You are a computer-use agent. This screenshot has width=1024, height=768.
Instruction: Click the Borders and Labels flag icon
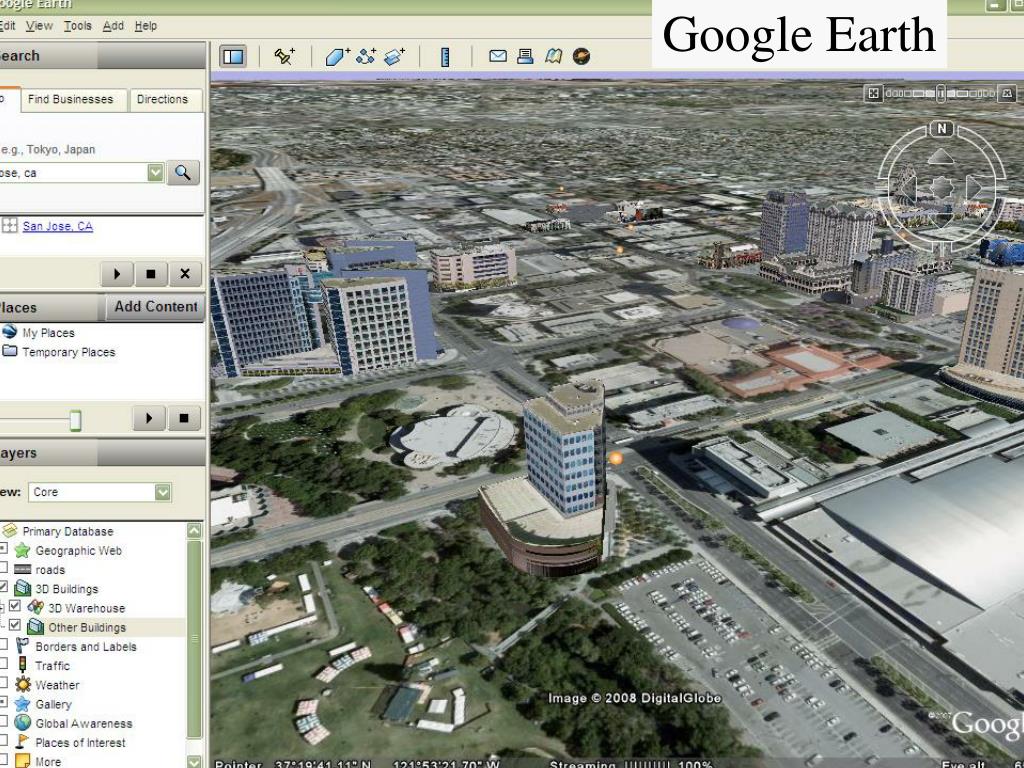(x=22, y=646)
